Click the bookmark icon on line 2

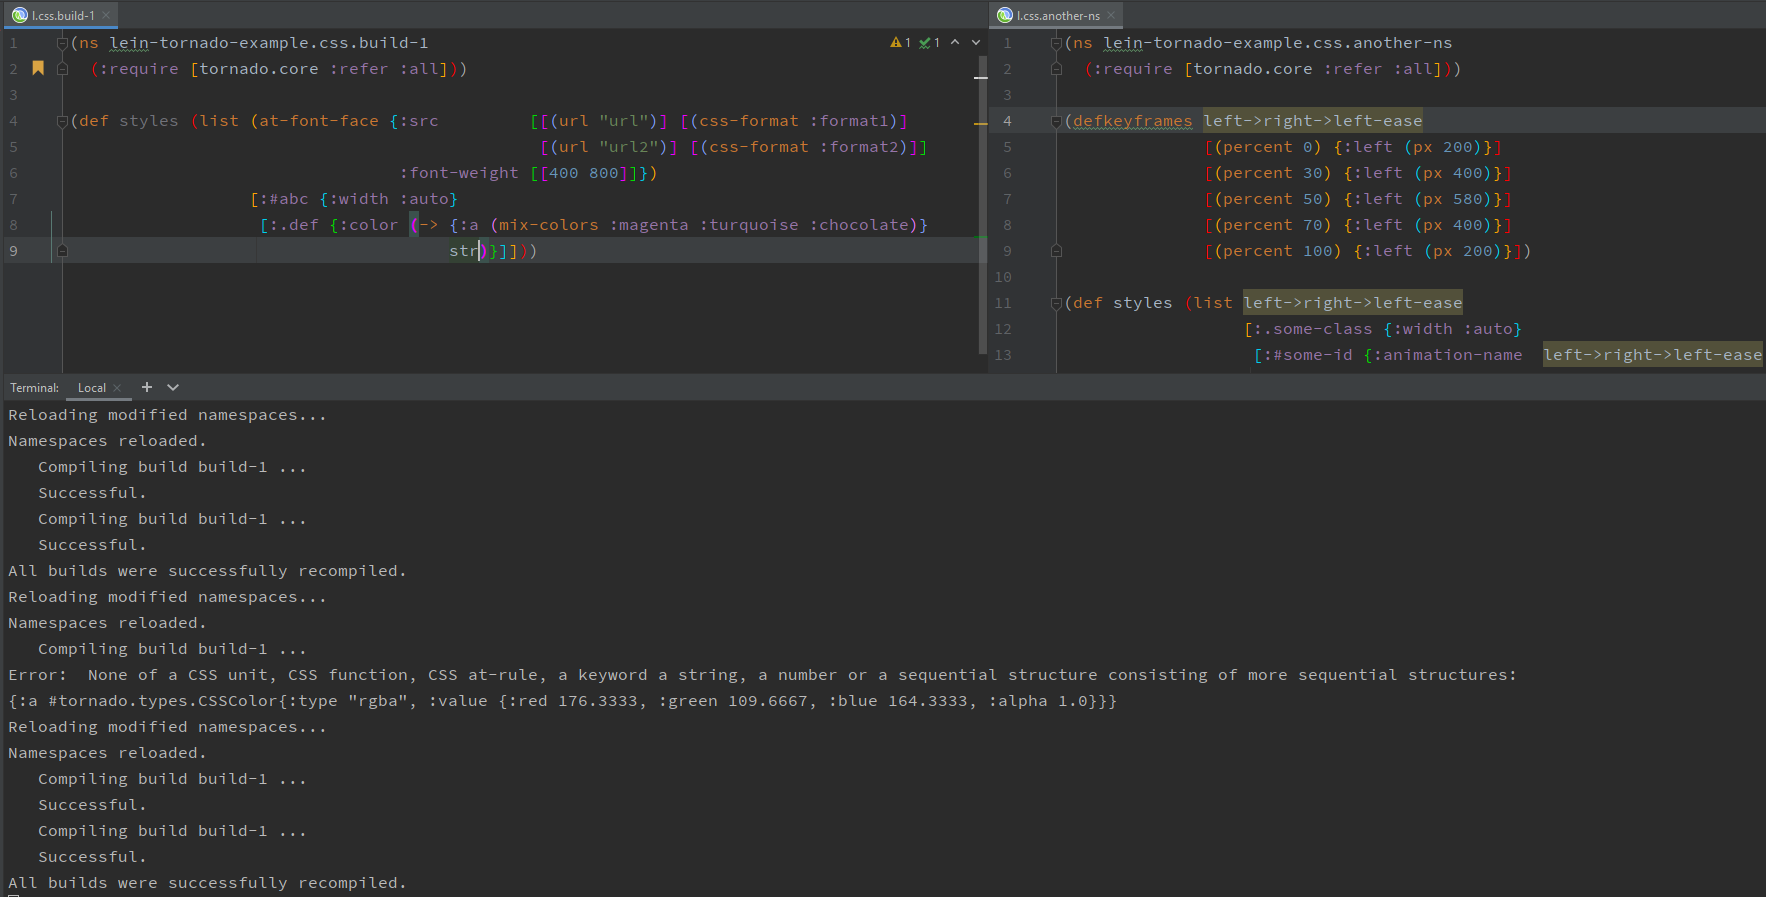[38, 68]
